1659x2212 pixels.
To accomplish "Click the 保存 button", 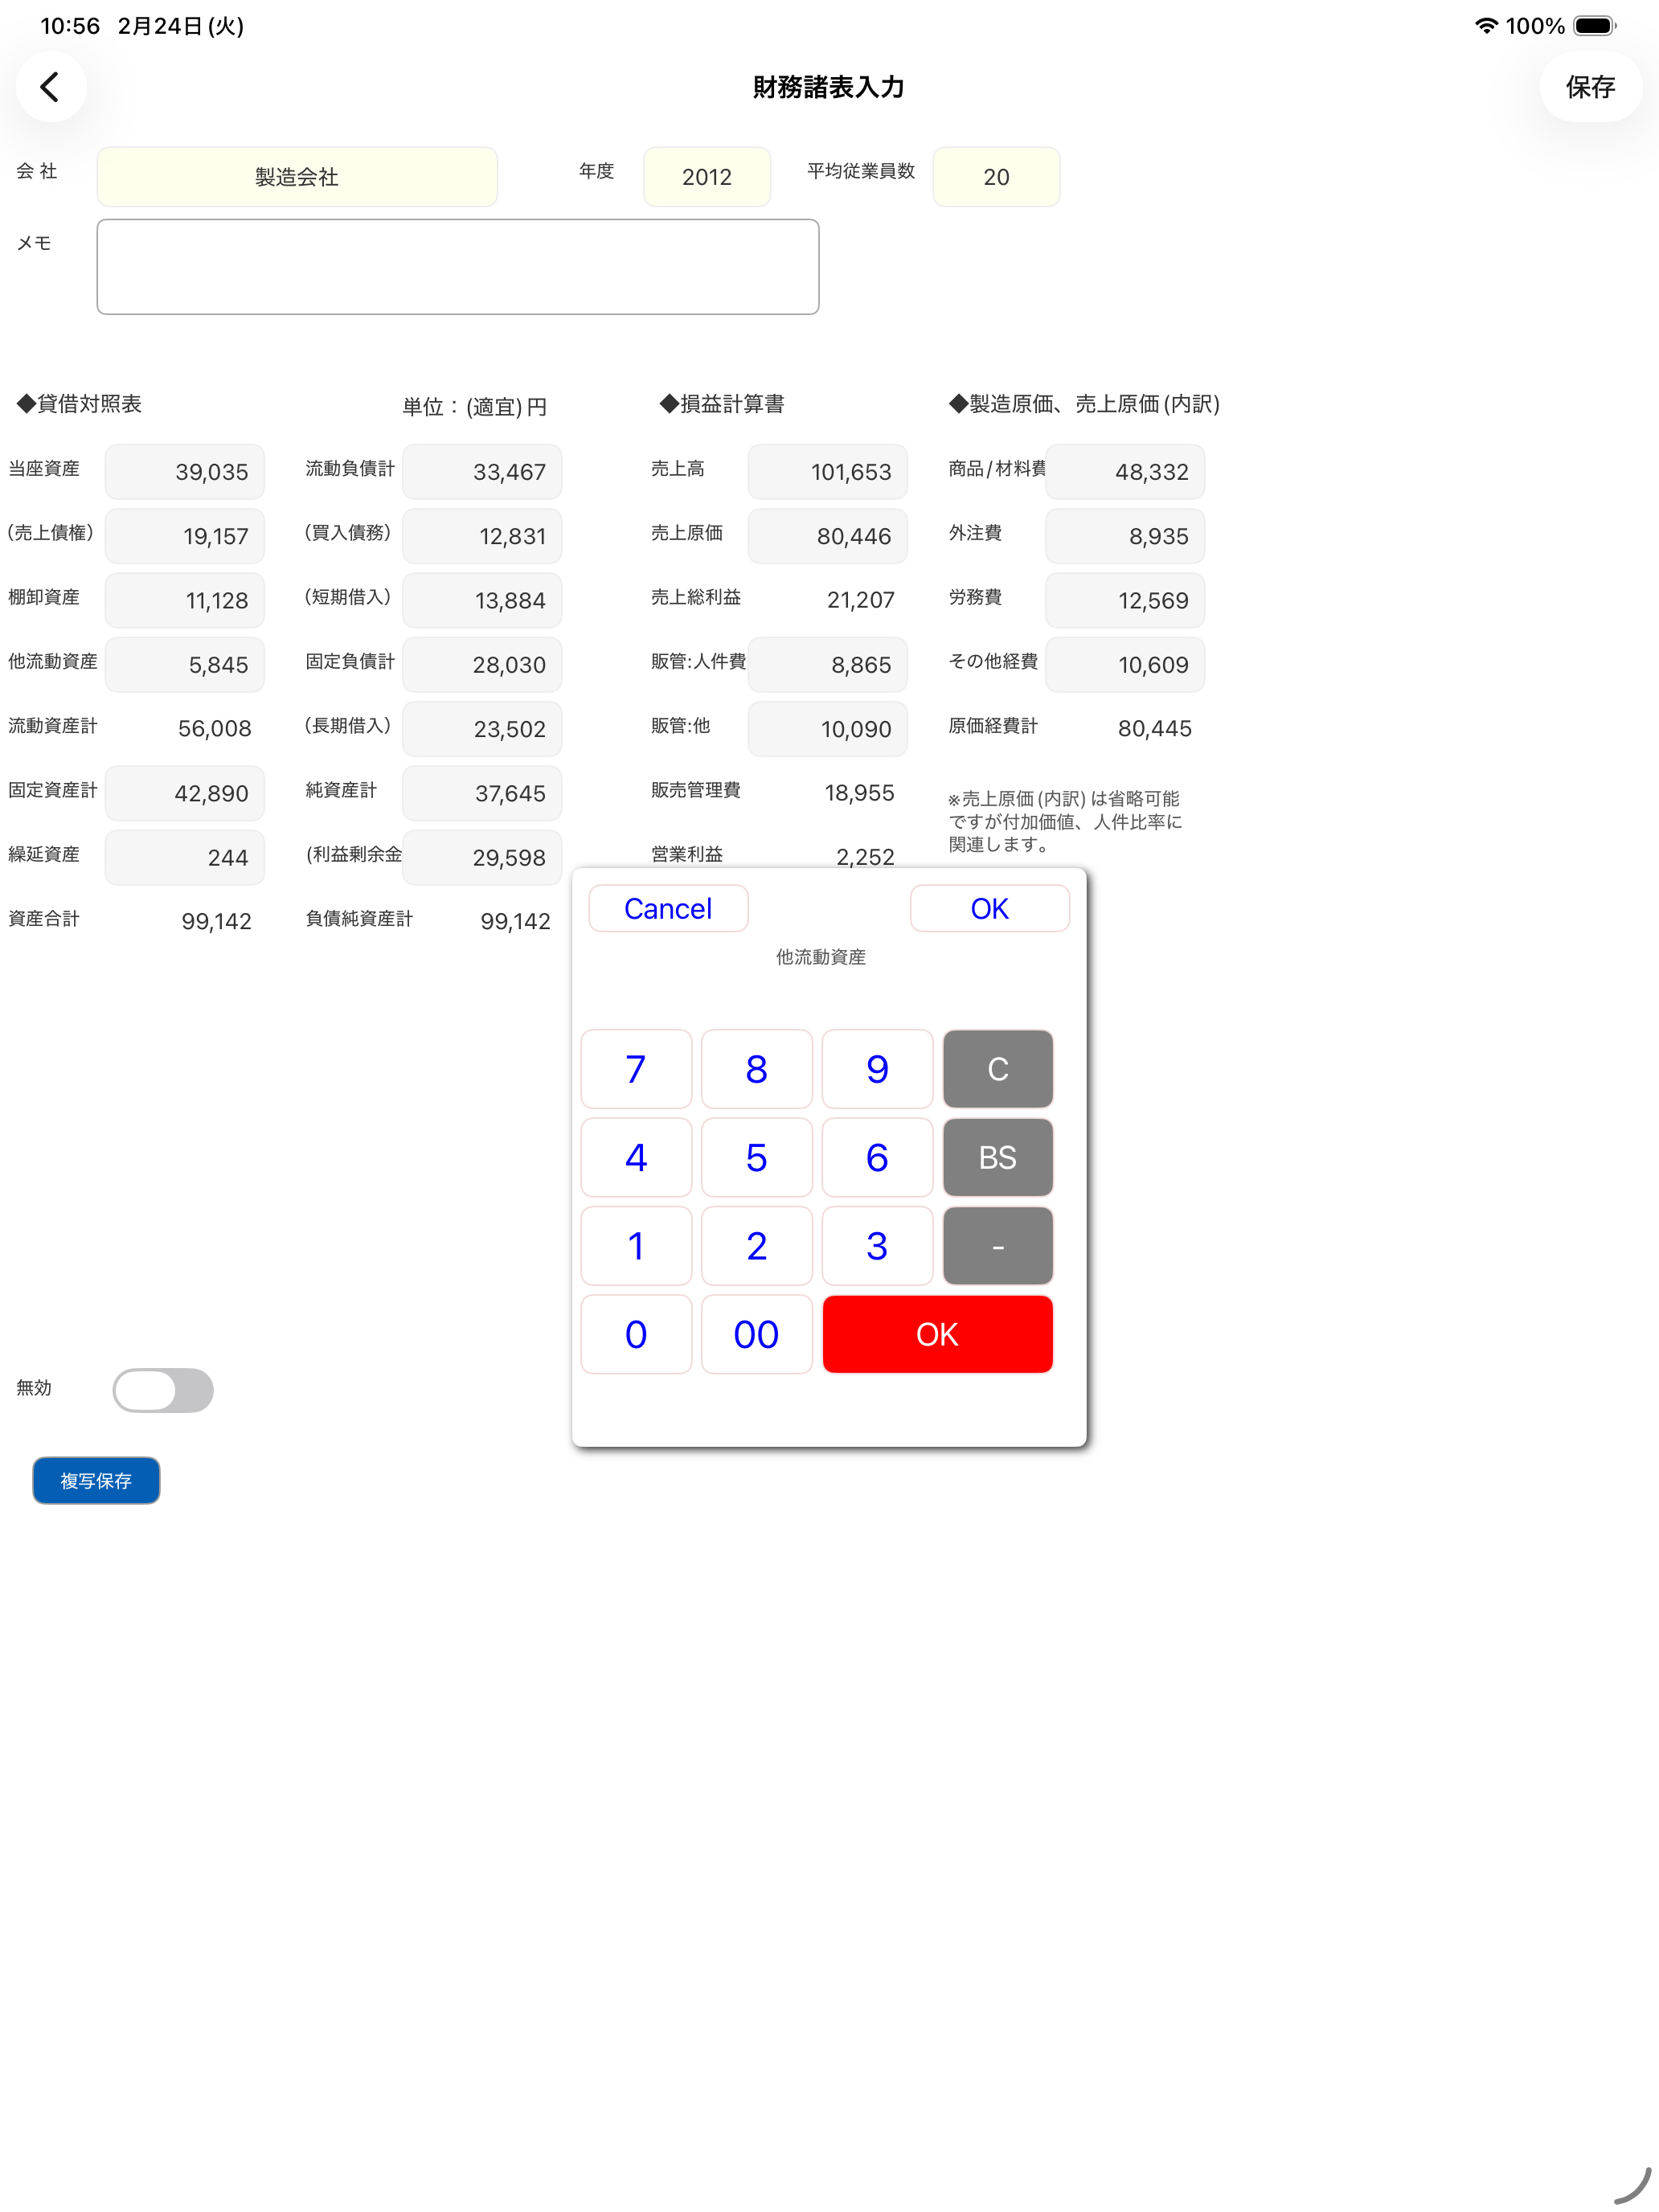I will [1590, 87].
